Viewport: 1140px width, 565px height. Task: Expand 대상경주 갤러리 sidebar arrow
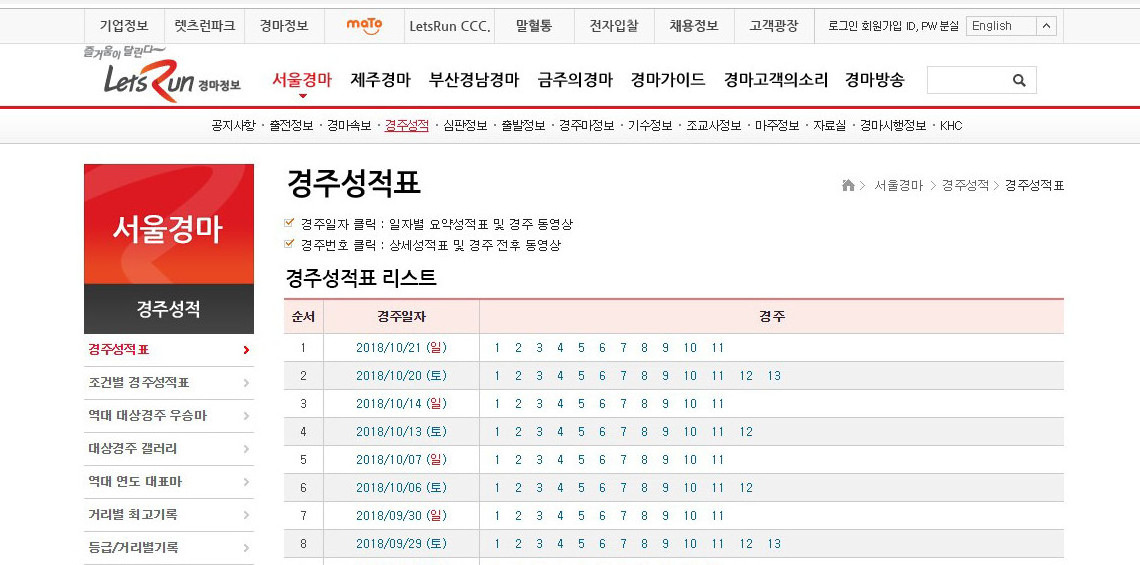246,449
